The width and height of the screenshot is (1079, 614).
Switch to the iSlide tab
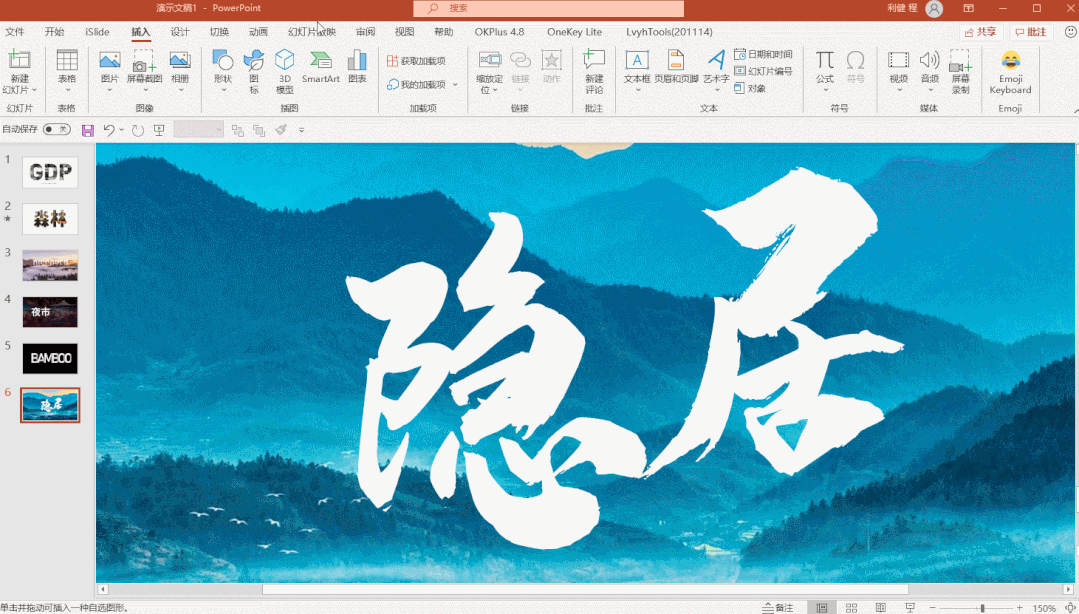click(x=97, y=32)
